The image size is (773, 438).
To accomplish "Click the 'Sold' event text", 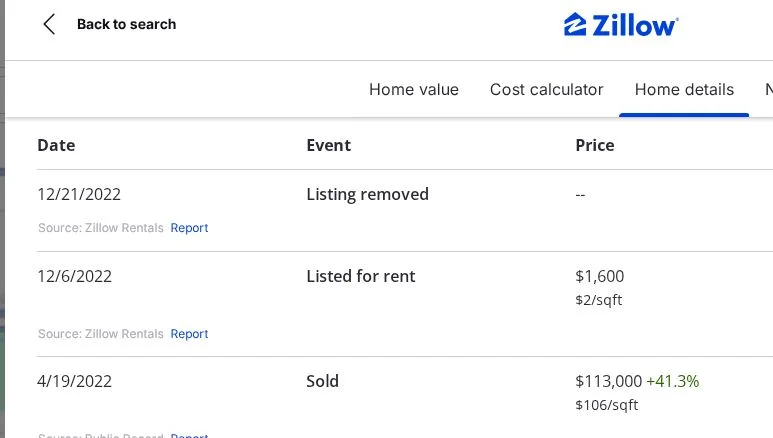I will pyautogui.click(x=322, y=381).
